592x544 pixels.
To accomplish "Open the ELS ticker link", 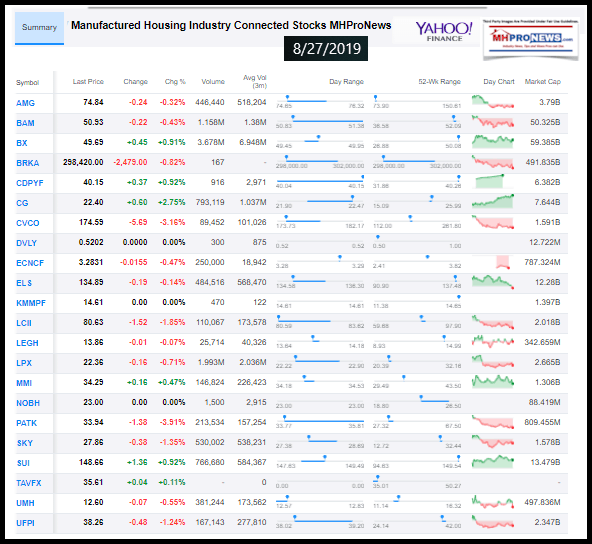I will pyautogui.click(x=24, y=283).
